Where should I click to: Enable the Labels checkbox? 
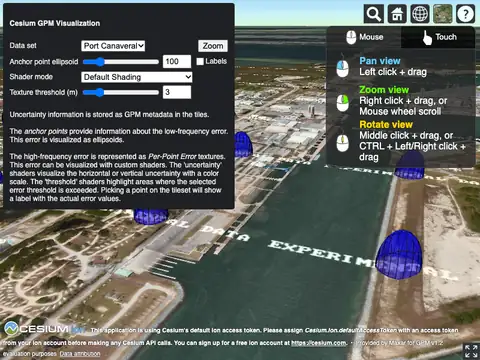coord(200,61)
